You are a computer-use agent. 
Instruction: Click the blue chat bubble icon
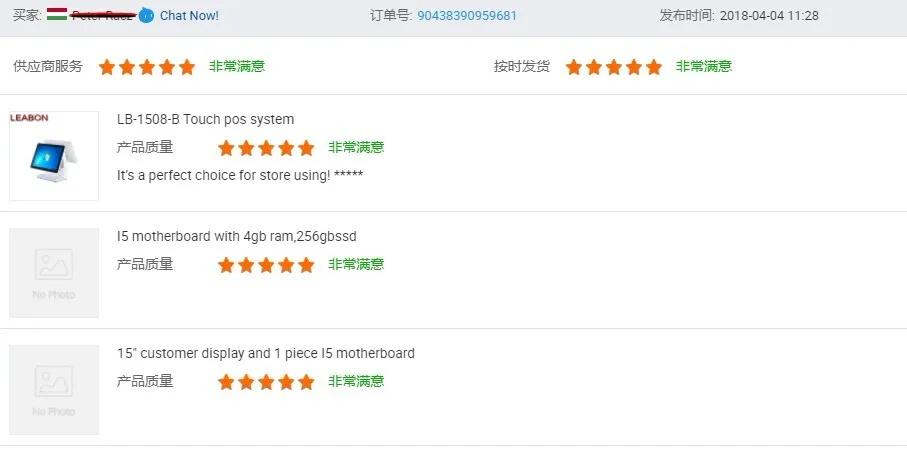pyautogui.click(x=146, y=15)
